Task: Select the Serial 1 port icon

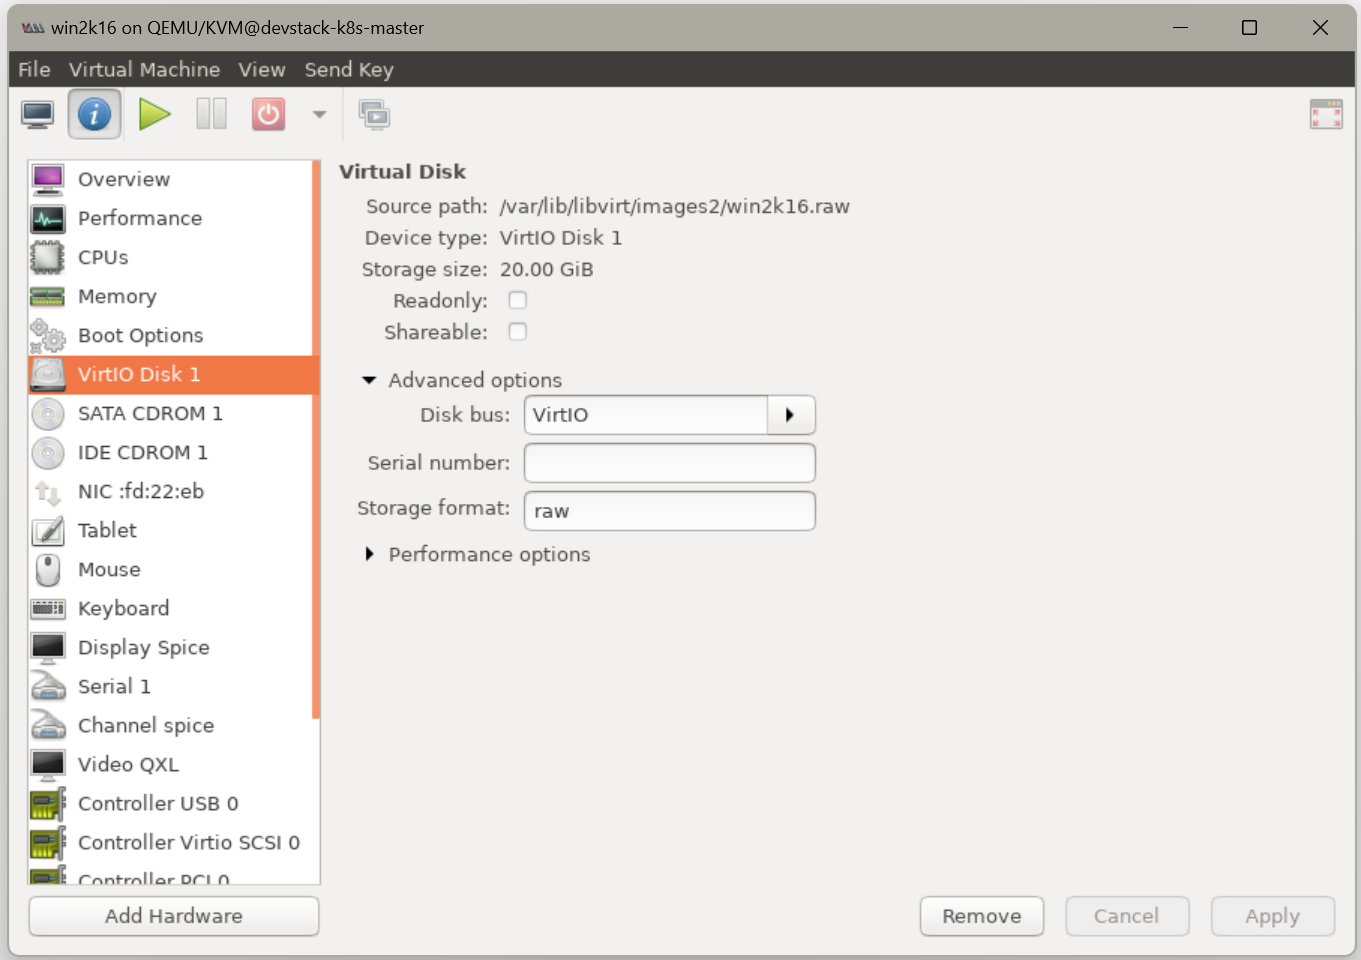Action: (x=48, y=686)
